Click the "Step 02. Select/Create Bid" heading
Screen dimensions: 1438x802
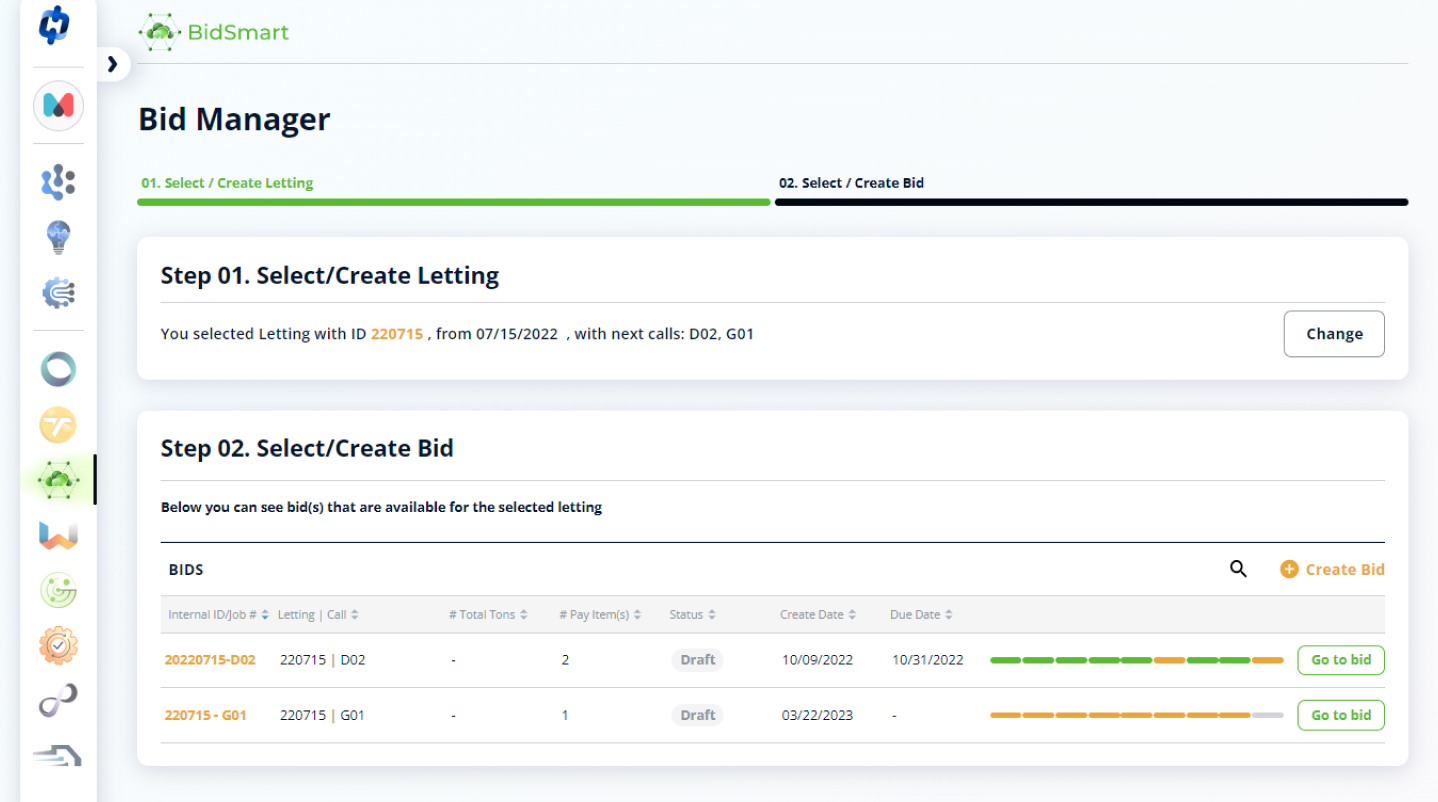click(307, 448)
